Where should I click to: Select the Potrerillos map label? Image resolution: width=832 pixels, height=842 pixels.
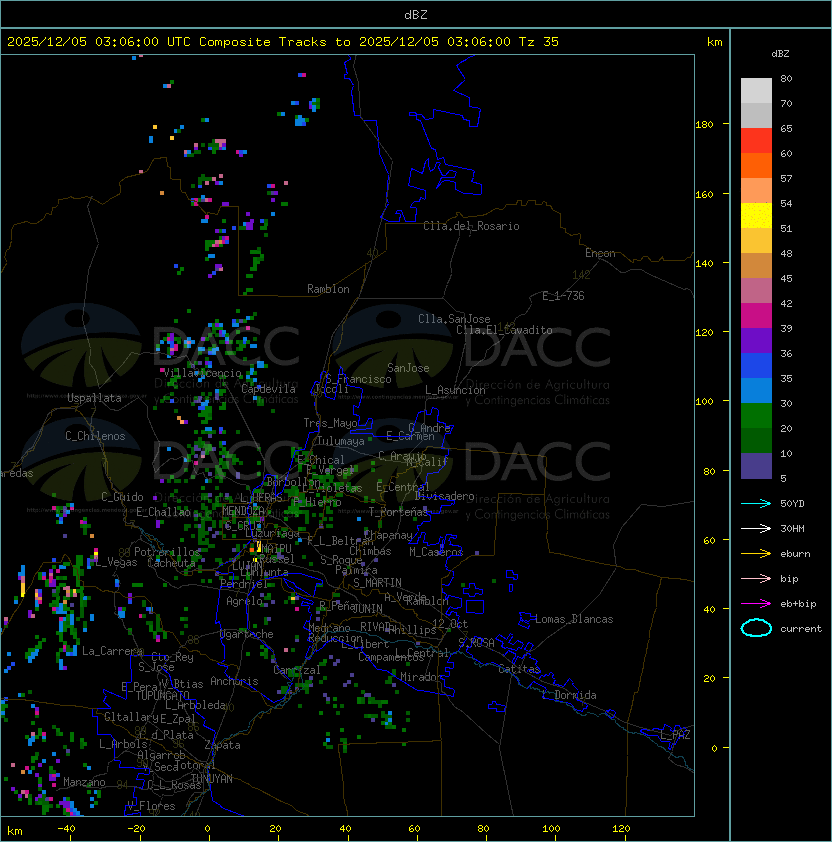tap(167, 552)
